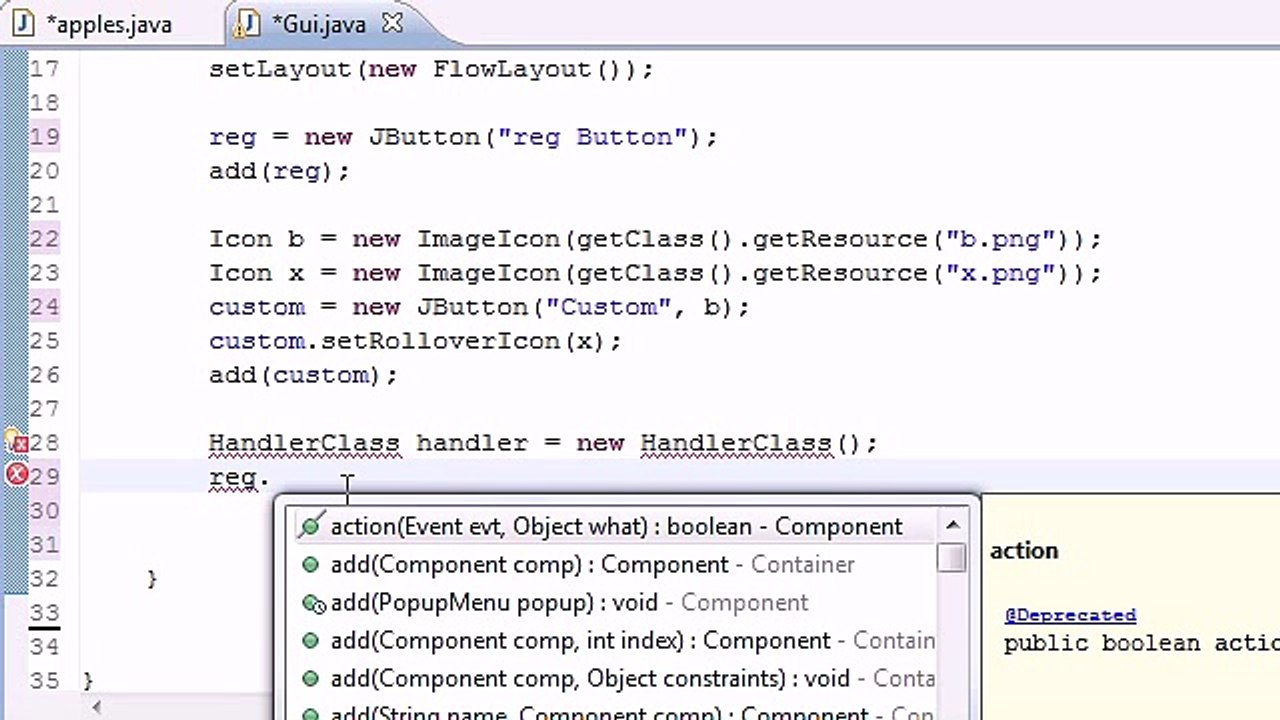The image size is (1280, 720).
Task: Choose add(Component comp, Object constraints) suggestion
Action: coord(616,678)
